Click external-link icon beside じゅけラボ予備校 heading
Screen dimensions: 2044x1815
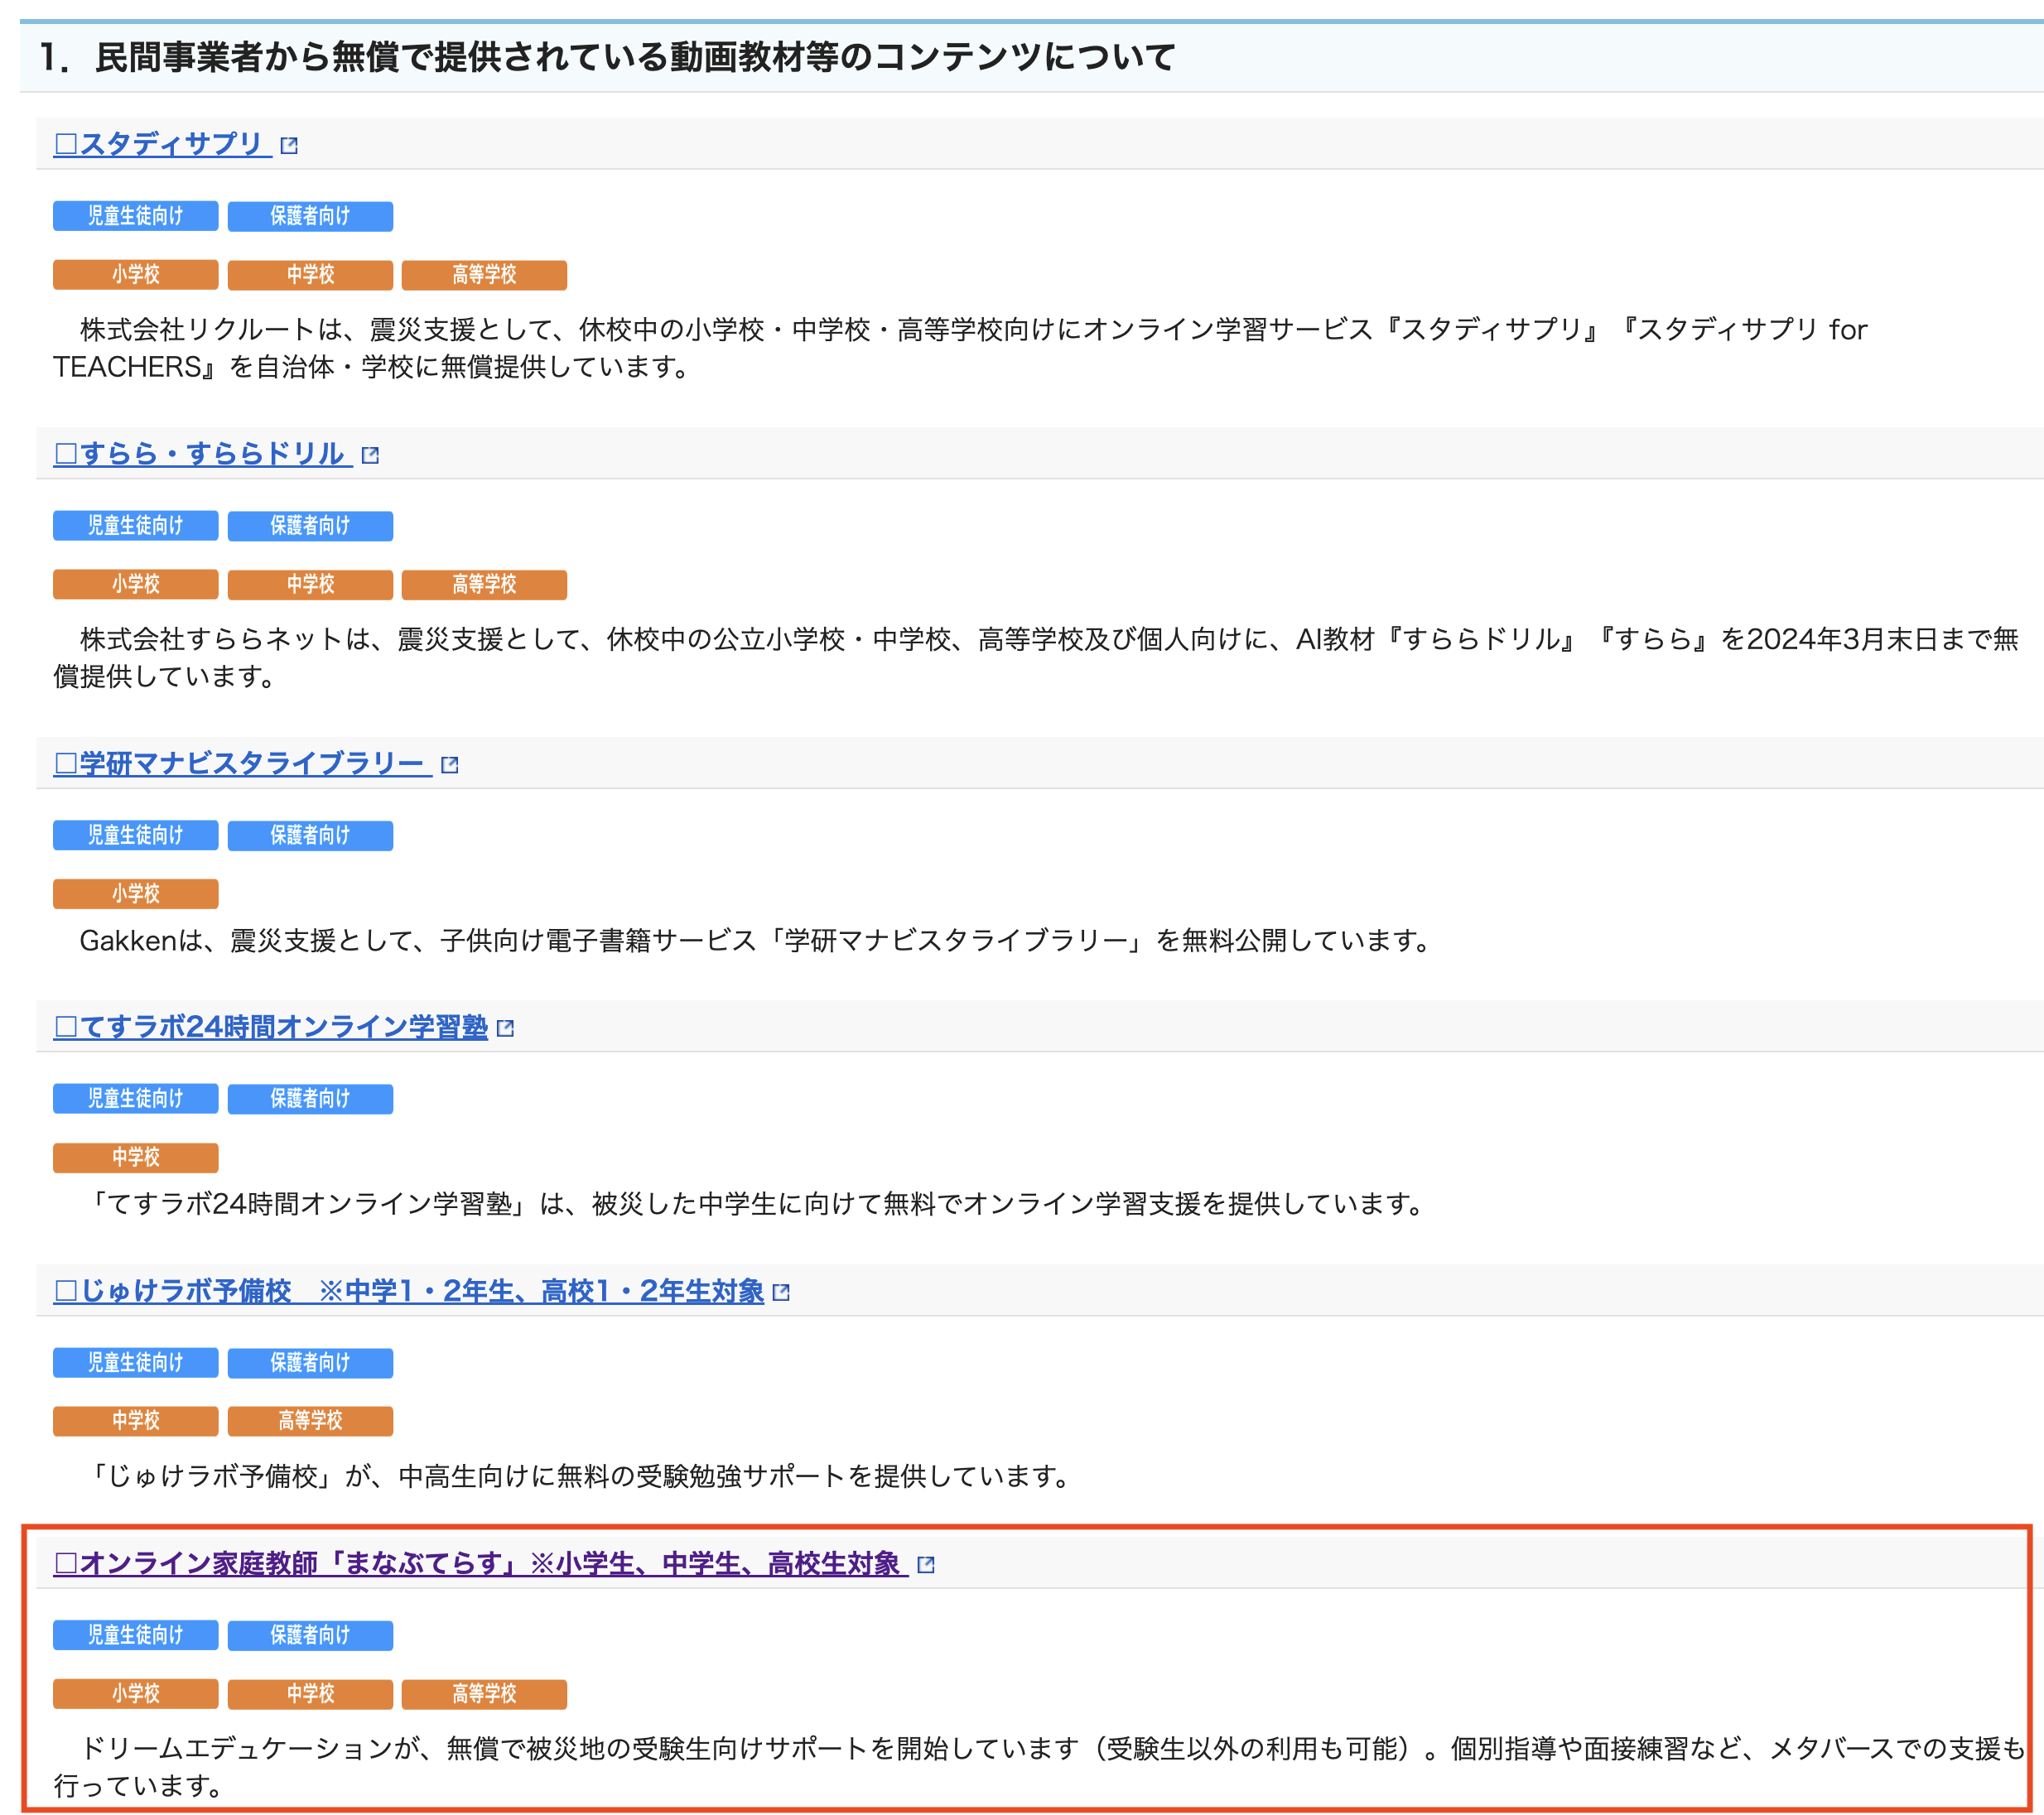(x=781, y=1292)
